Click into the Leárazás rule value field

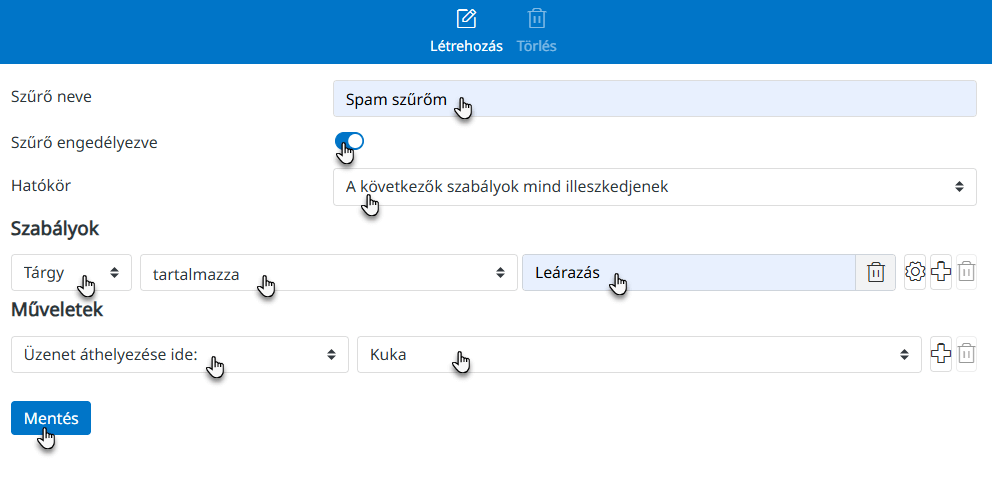(688, 272)
